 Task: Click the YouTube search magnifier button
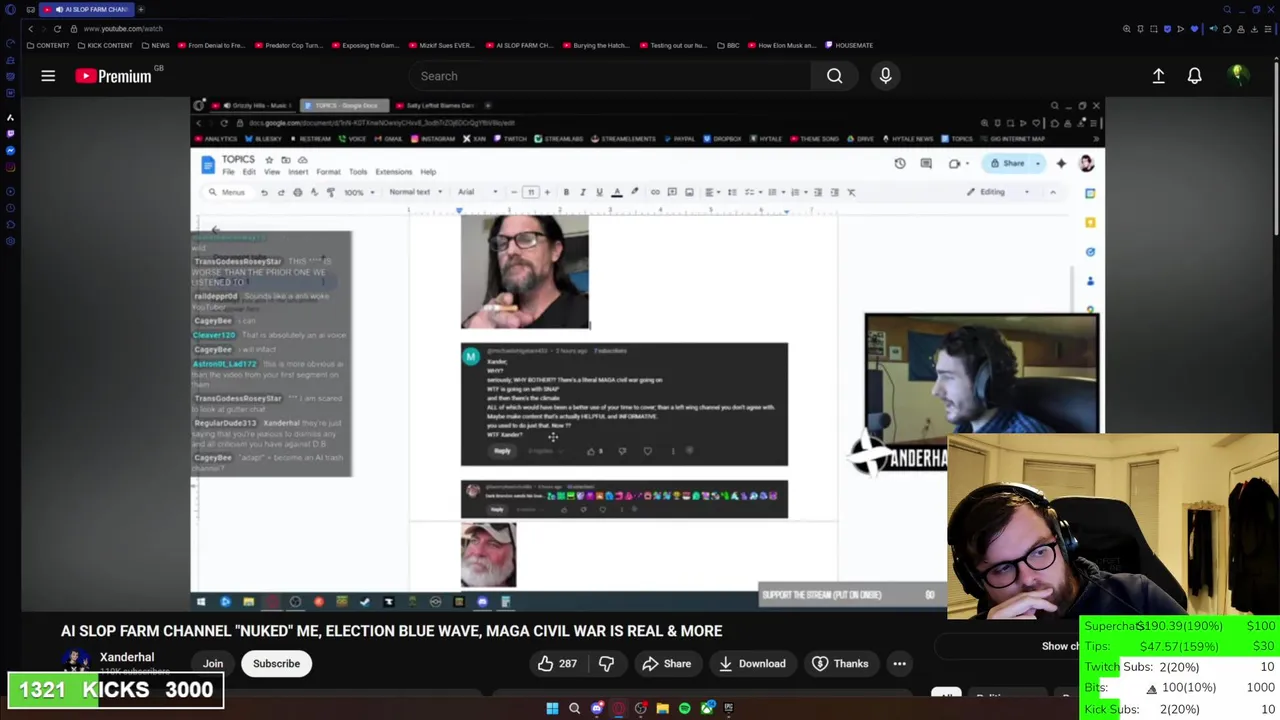[834, 76]
